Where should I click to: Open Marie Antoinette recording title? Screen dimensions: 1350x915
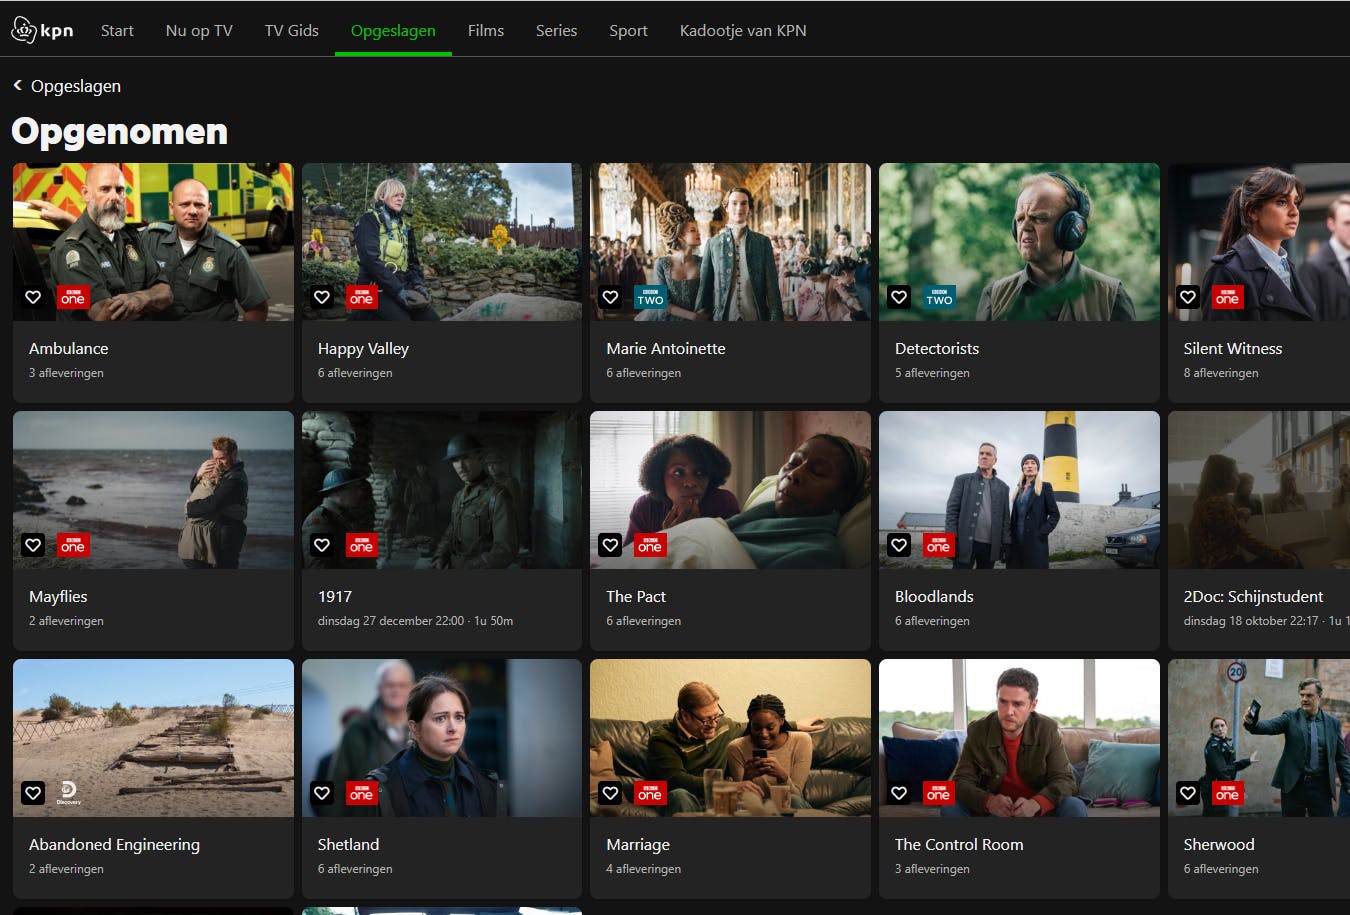[x=666, y=348]
